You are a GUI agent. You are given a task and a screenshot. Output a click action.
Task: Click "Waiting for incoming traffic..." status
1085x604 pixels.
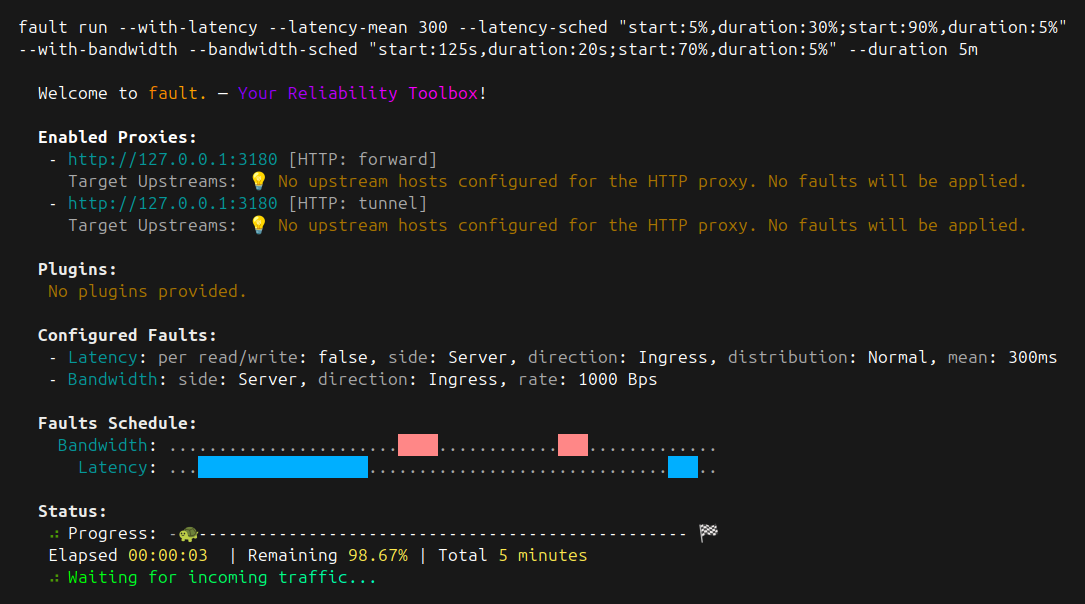[222, 578]
